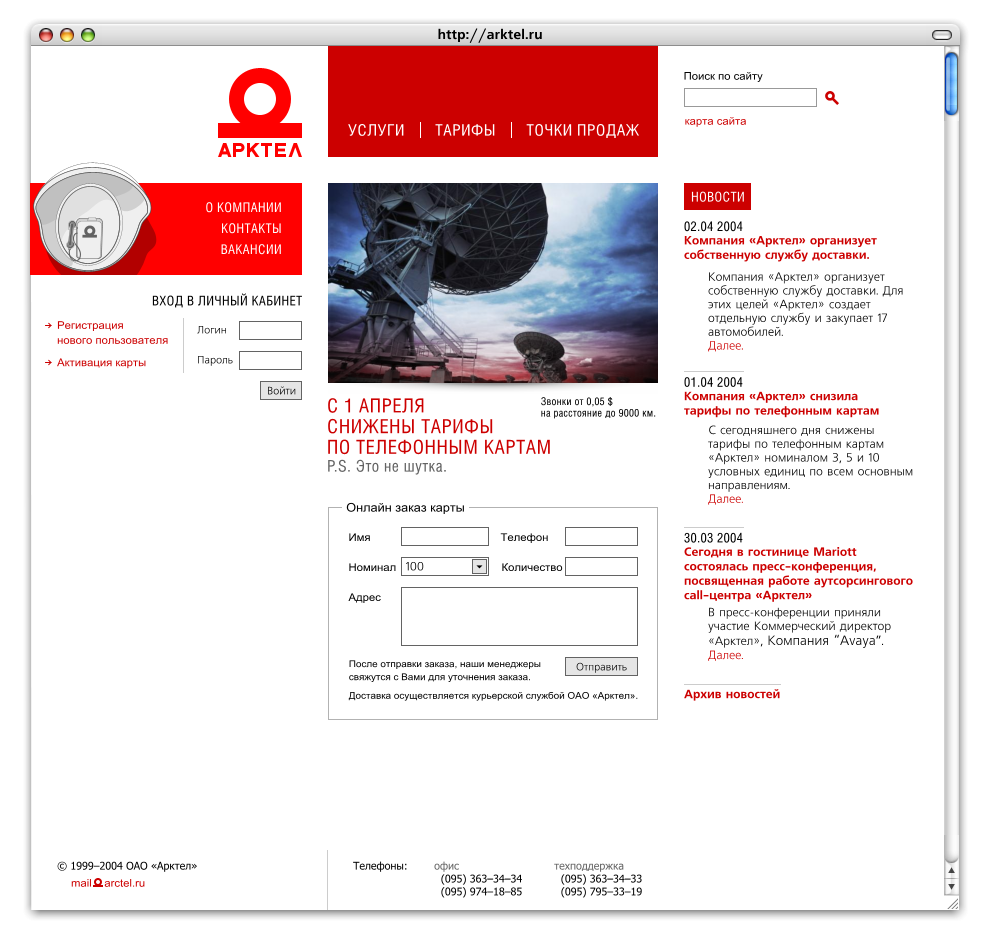Click the ВХОД В ЛИЧНЫЙ КАБИНЕТ heading
Image resolution: width=988 pixels, height=947 pixels.
pos(227,301)
